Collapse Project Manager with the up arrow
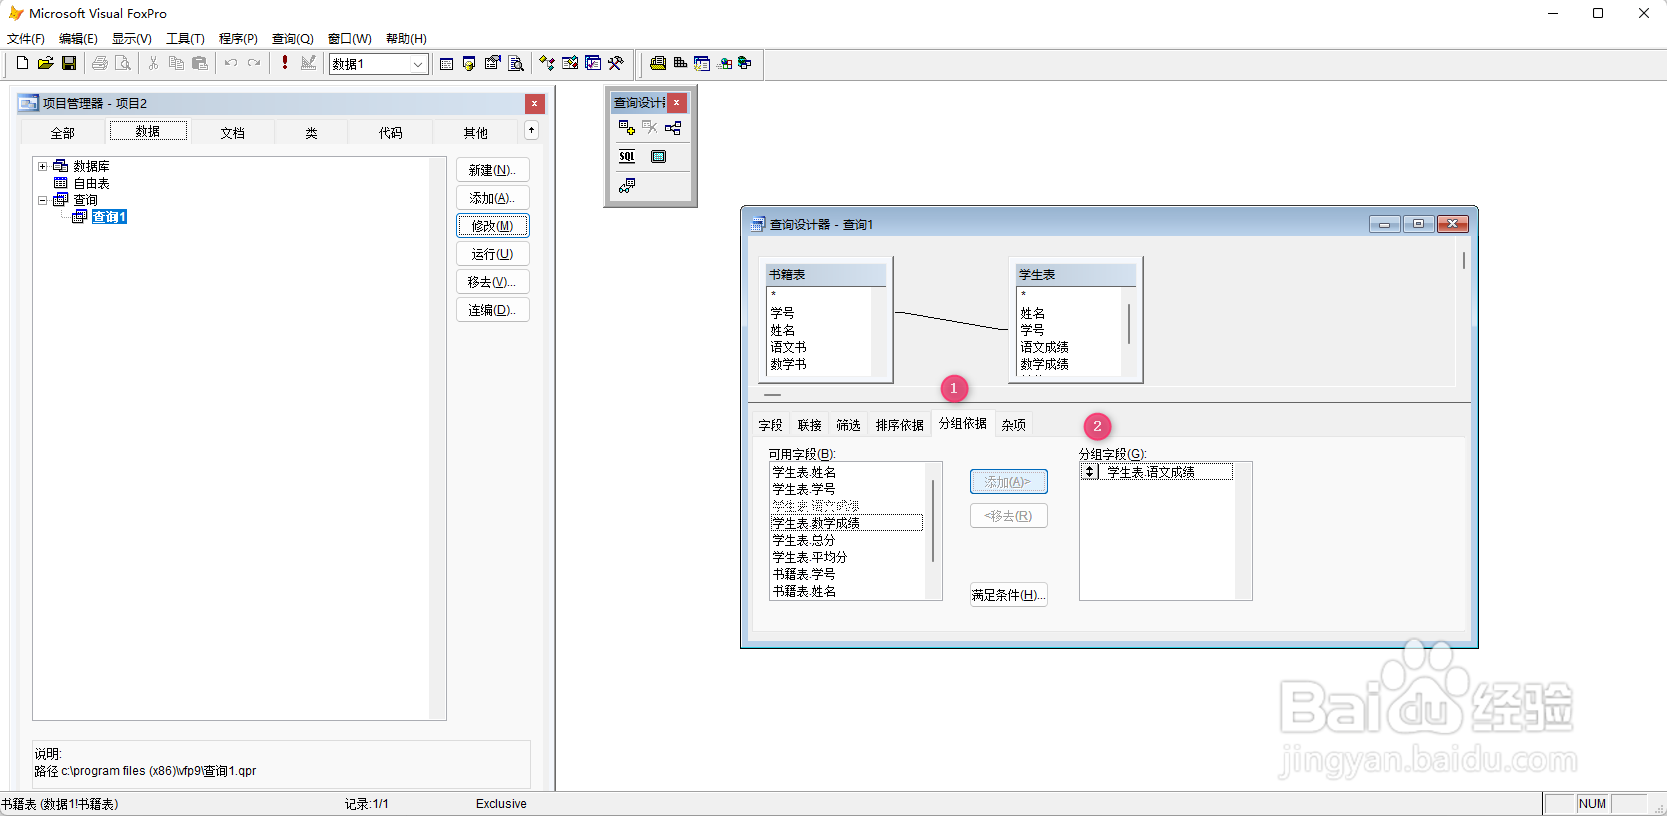Image resolution: width=1667 pixels, height=816 pixels. point(531,130)
